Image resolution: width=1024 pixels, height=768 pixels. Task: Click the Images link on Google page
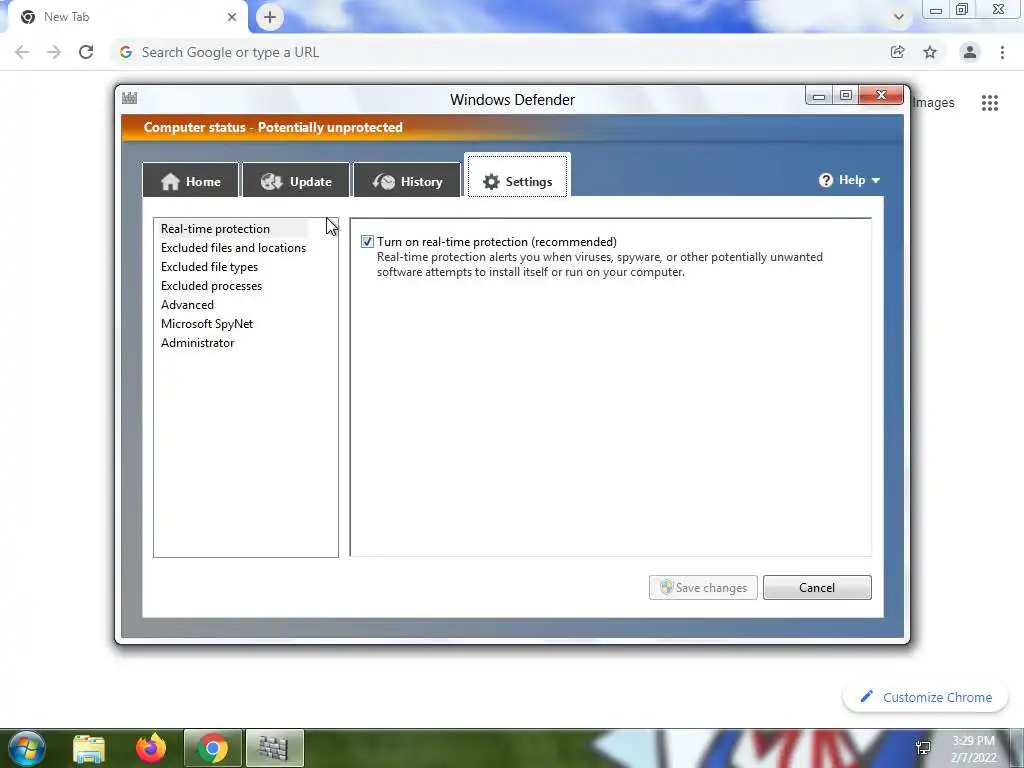point(933,103)
